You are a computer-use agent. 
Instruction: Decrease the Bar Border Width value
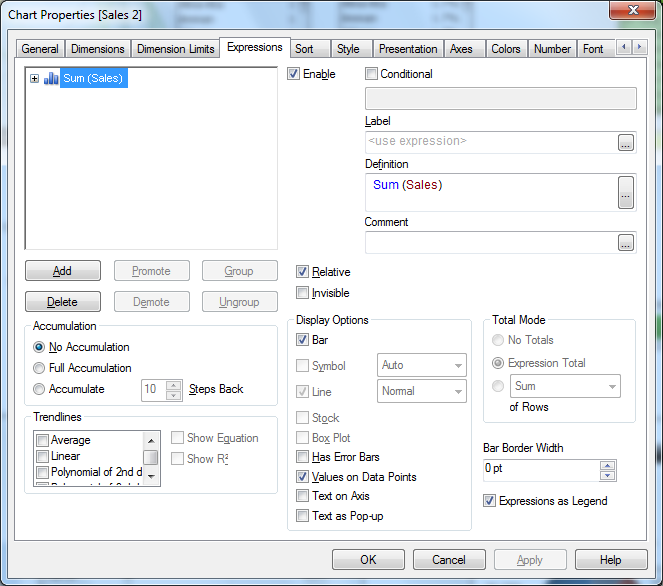[608, 476]
